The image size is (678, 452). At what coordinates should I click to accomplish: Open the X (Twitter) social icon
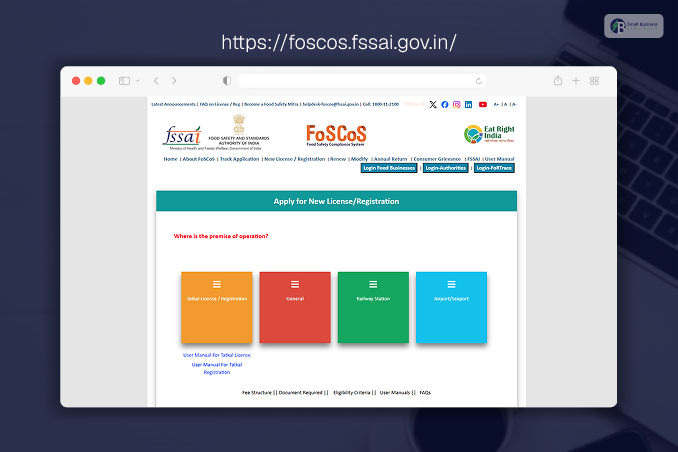[433, 105]
